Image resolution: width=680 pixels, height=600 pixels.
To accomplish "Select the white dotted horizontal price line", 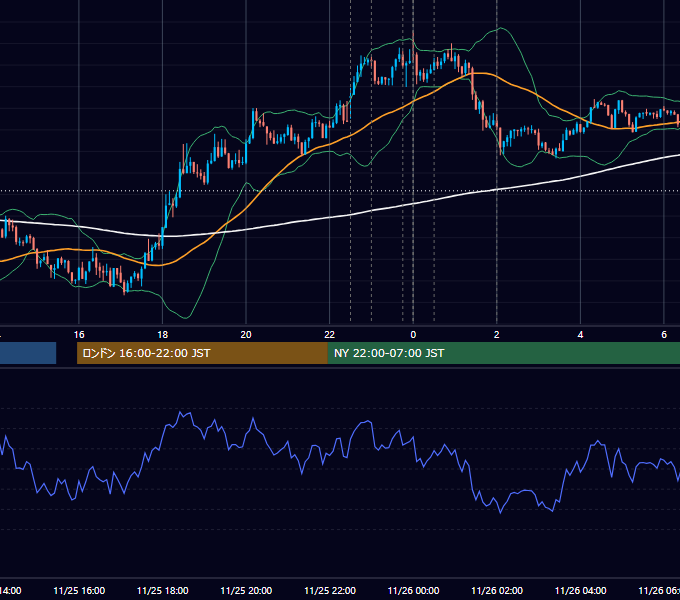I will [340, 191].
